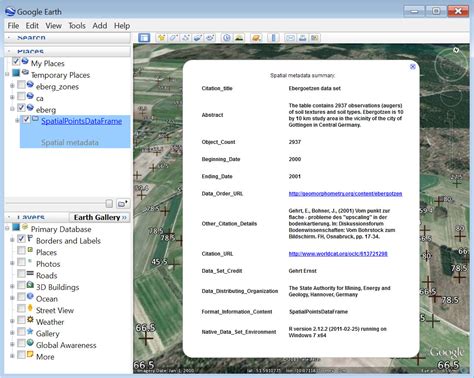This screenshot has width=474, height=378.
Task: Enable the 3D Buildings layer checkbox
Action: pos(21,285)
